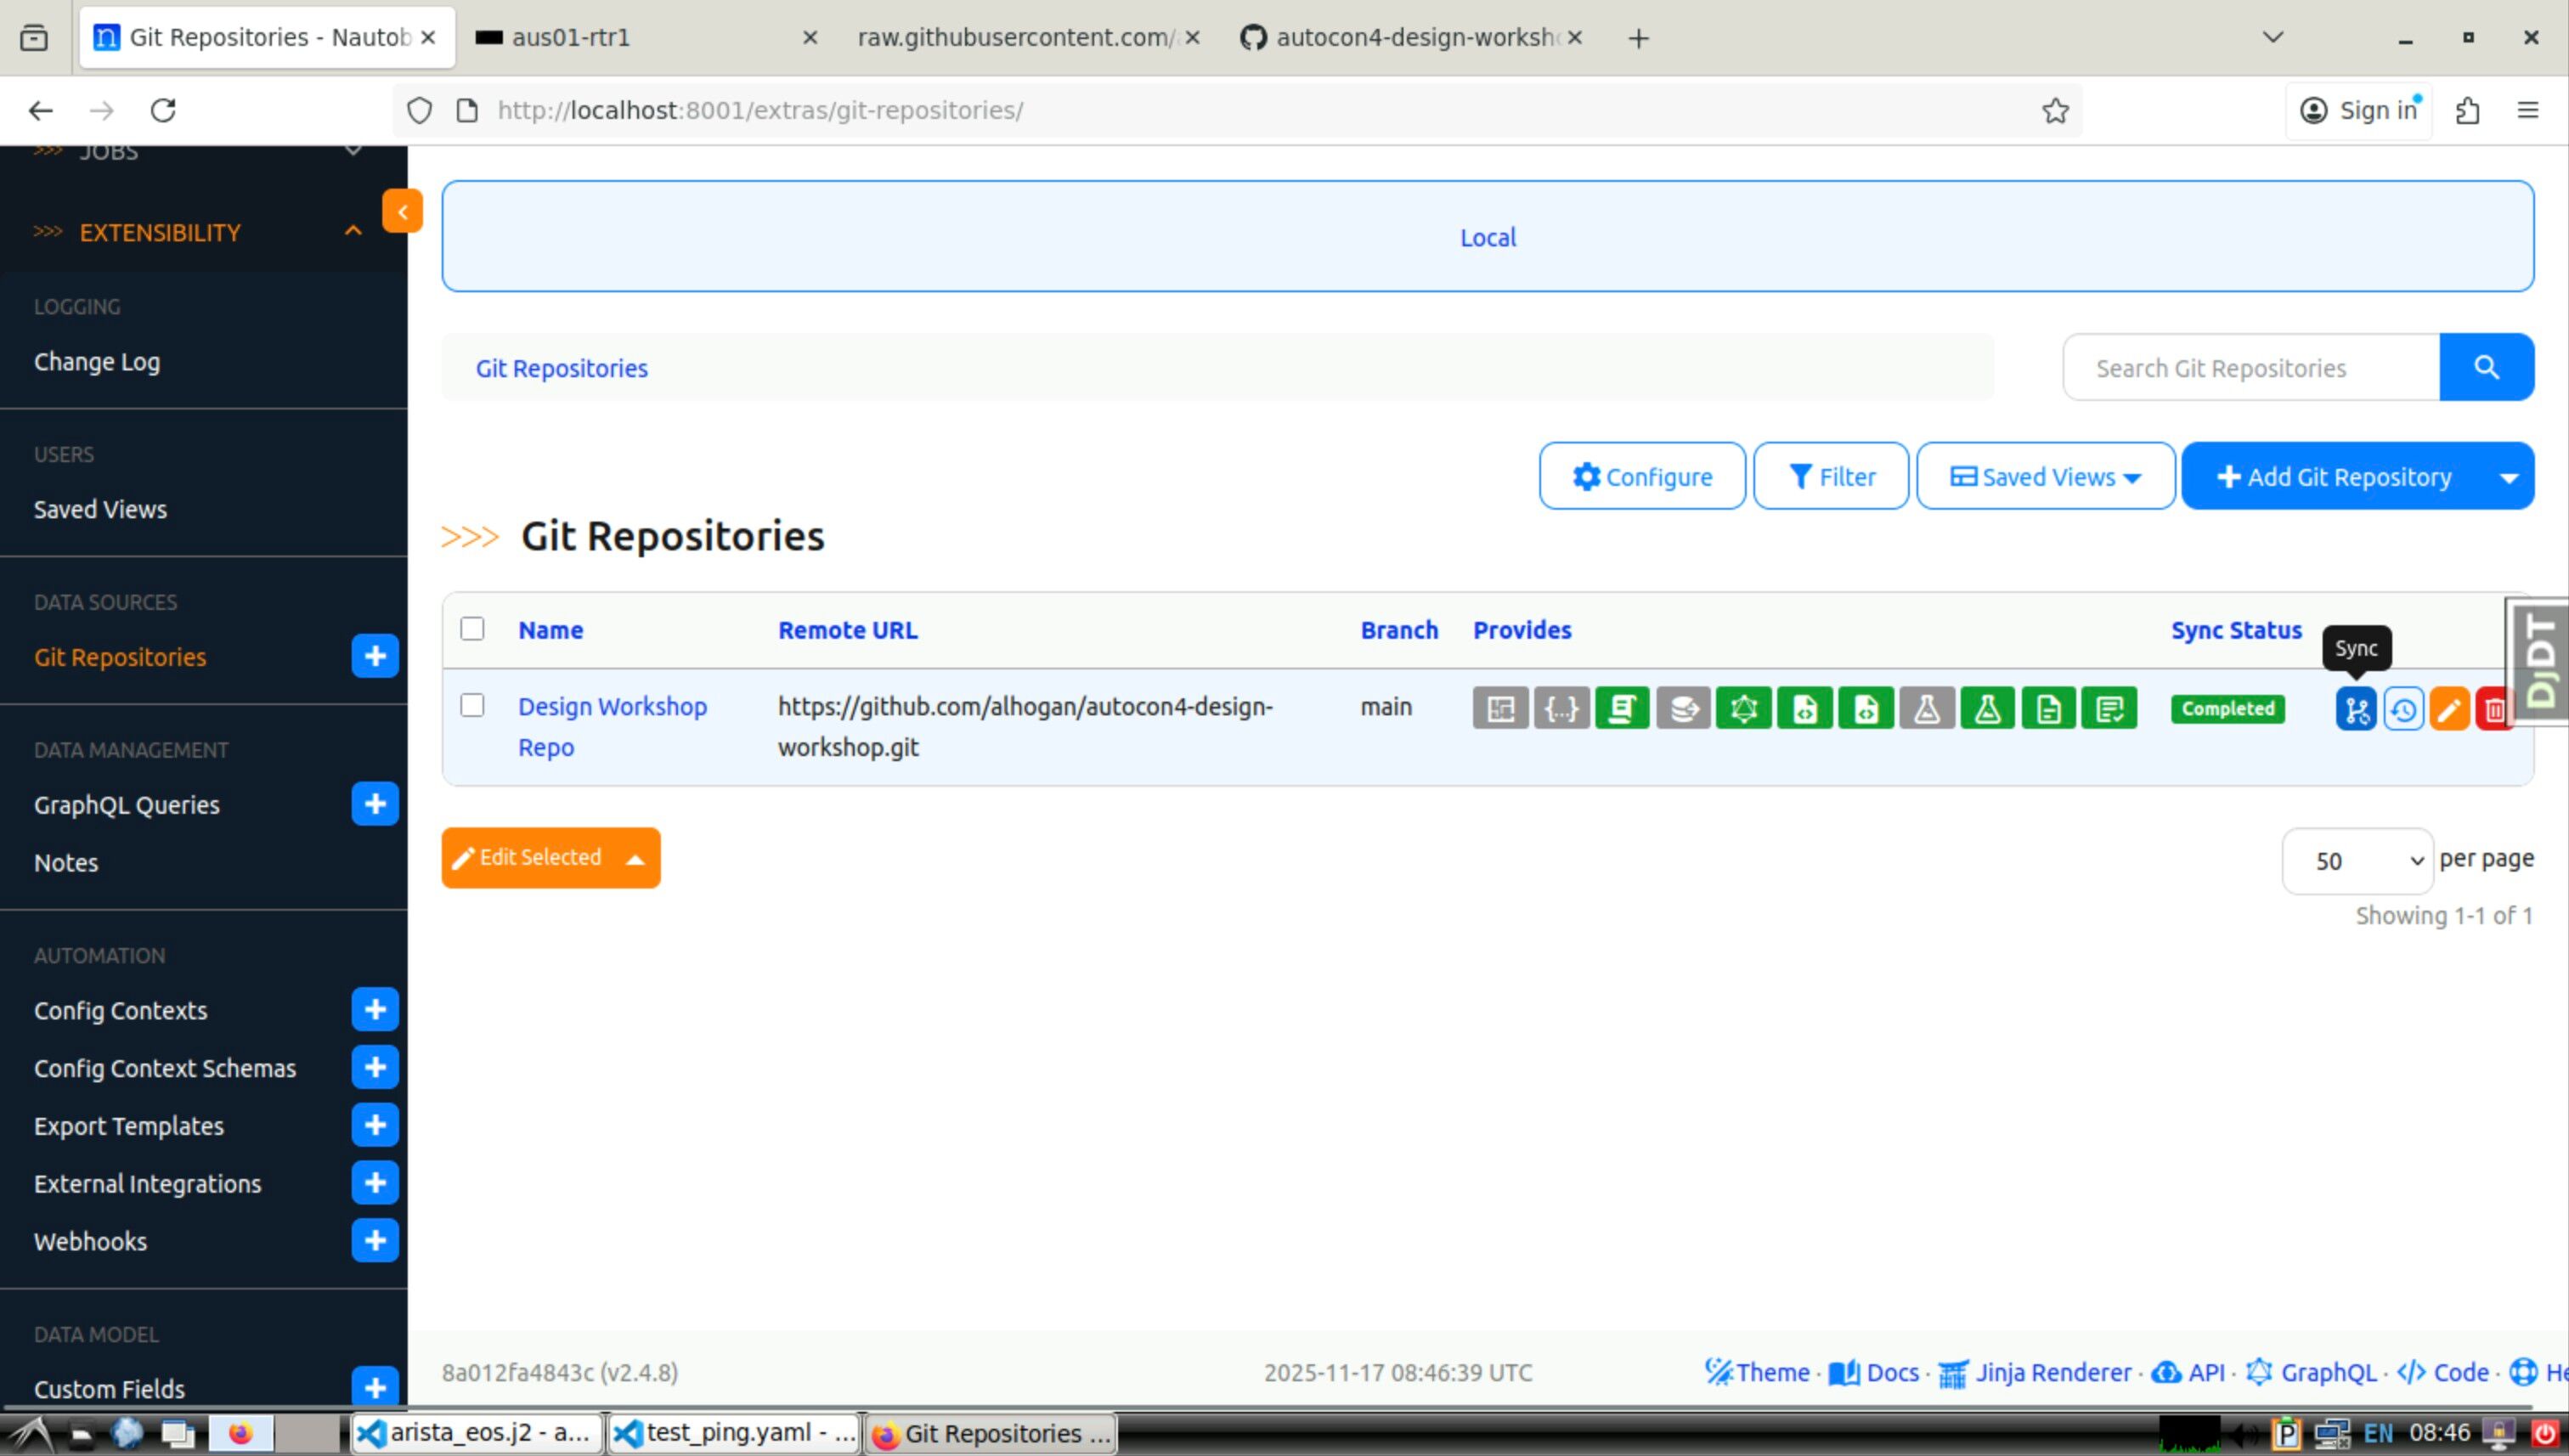Click the blue Sync repository icon
This screenshot has height=1456, width=2569.
click(2355, 709)
